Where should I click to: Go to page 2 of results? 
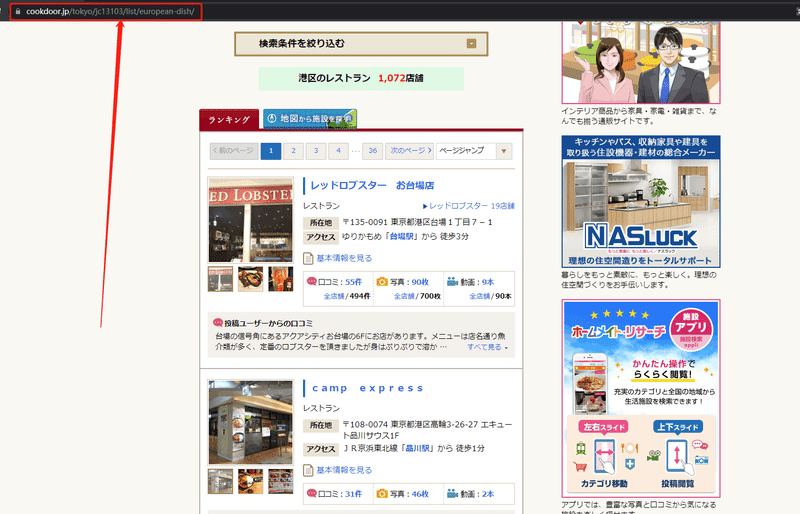pos(293,151)
